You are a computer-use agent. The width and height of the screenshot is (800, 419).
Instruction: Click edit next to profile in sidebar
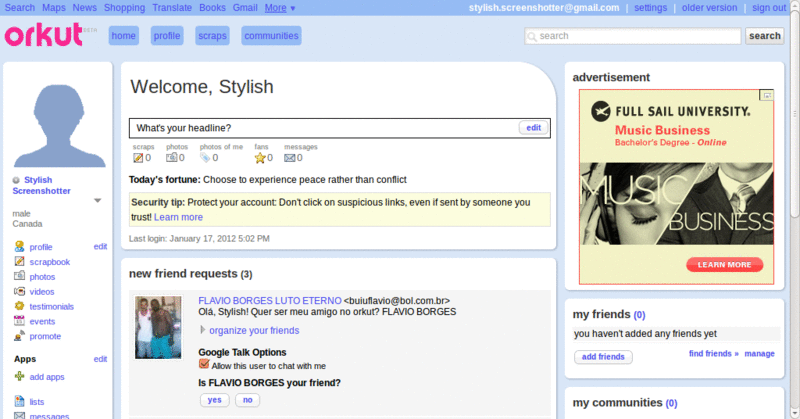coord(100,246)
